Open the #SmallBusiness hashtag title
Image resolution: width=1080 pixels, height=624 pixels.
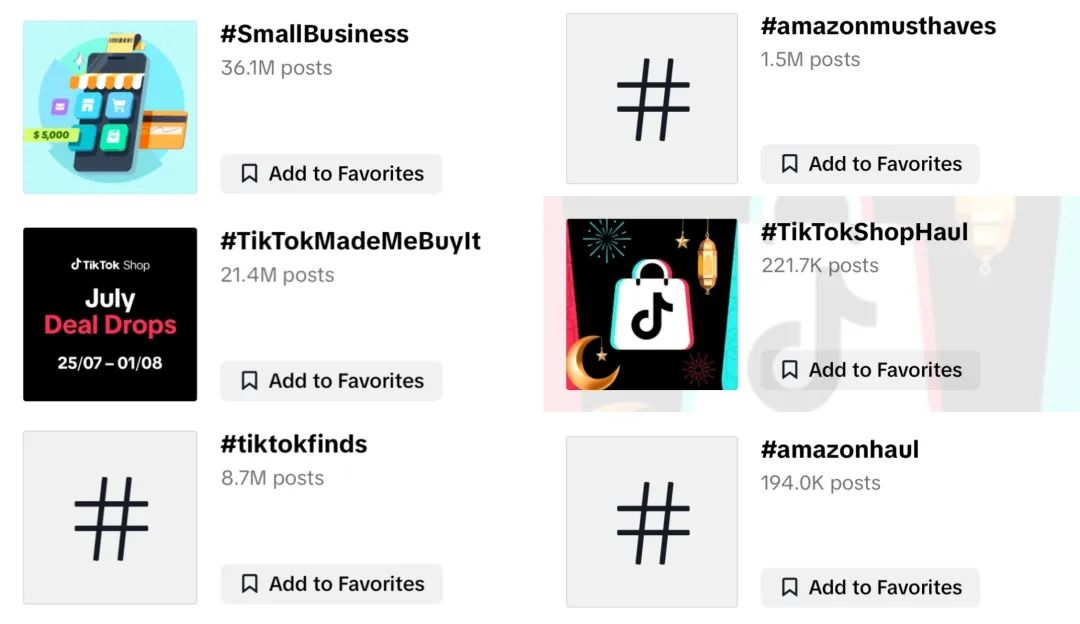[315, 34]
